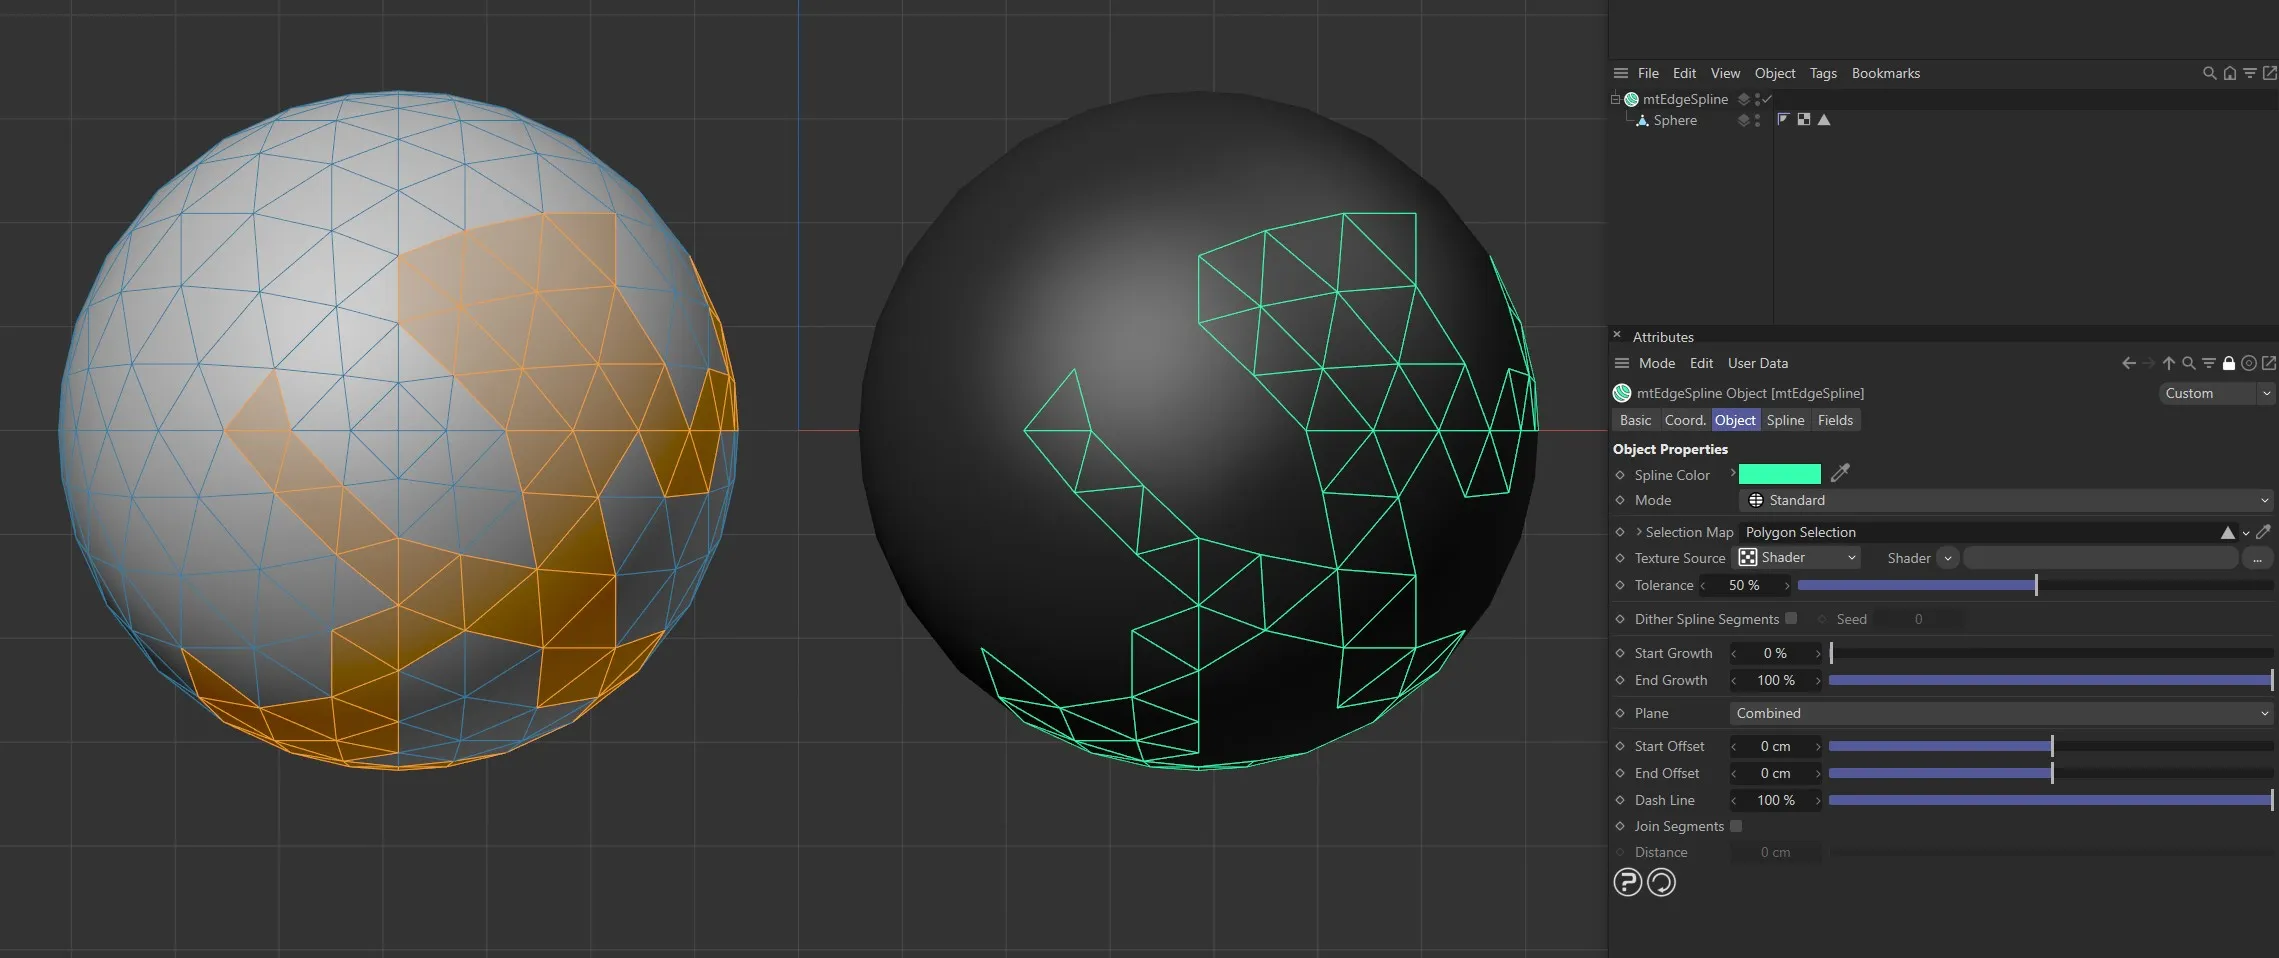Check the Join Segments checkbox
2279x958 pixels.
pos(1737,826)
